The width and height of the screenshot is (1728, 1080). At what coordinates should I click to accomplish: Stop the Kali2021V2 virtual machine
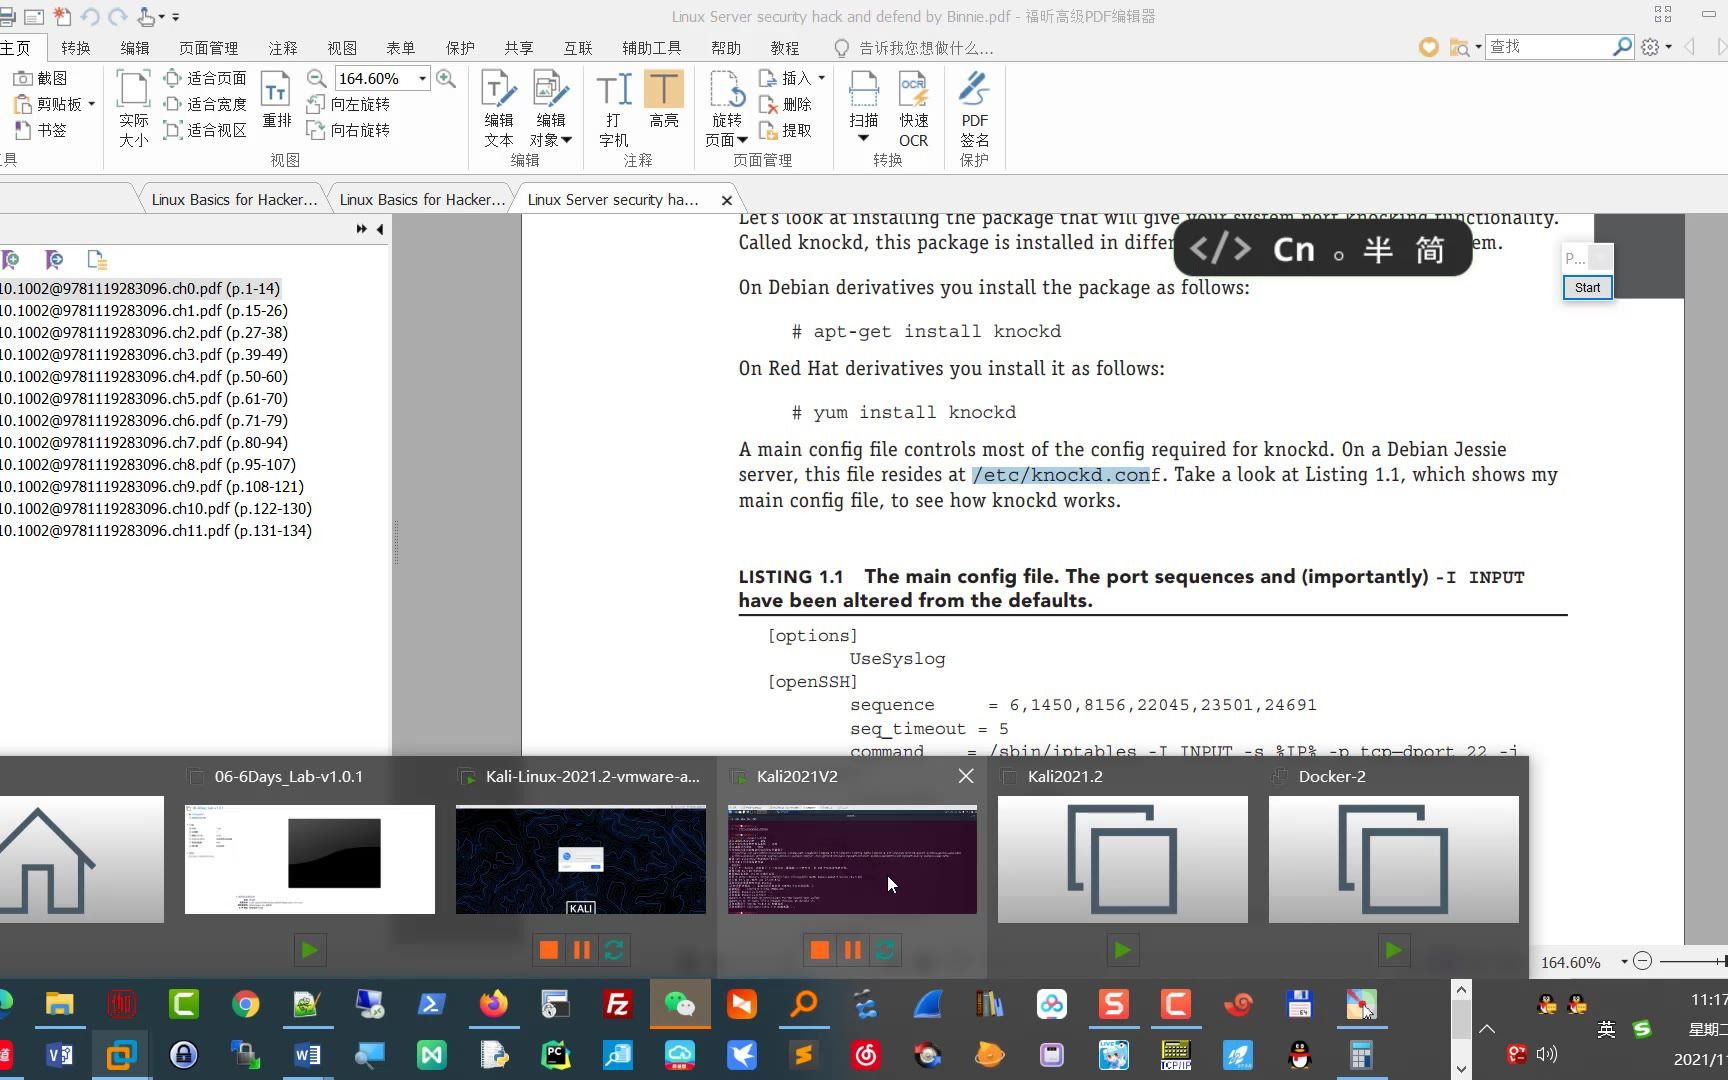pos(820,950)
